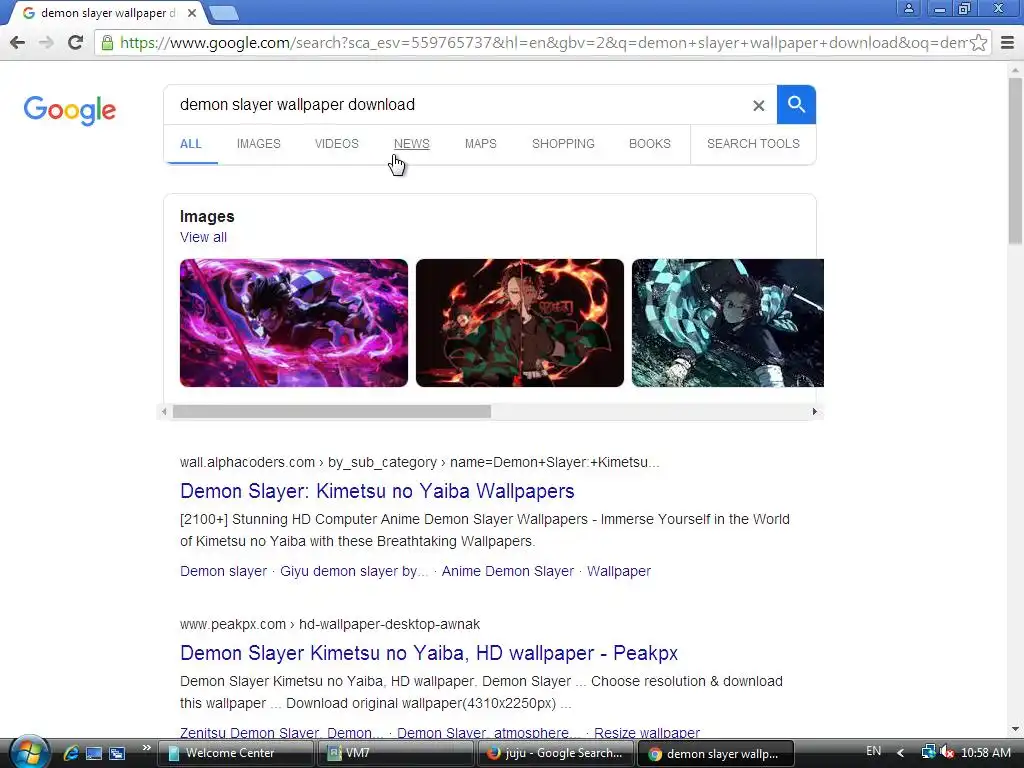Switch to juju - Google Search Firefox window
The width and height of the screenshot is (1024, 768).
[x=556, y=753]
